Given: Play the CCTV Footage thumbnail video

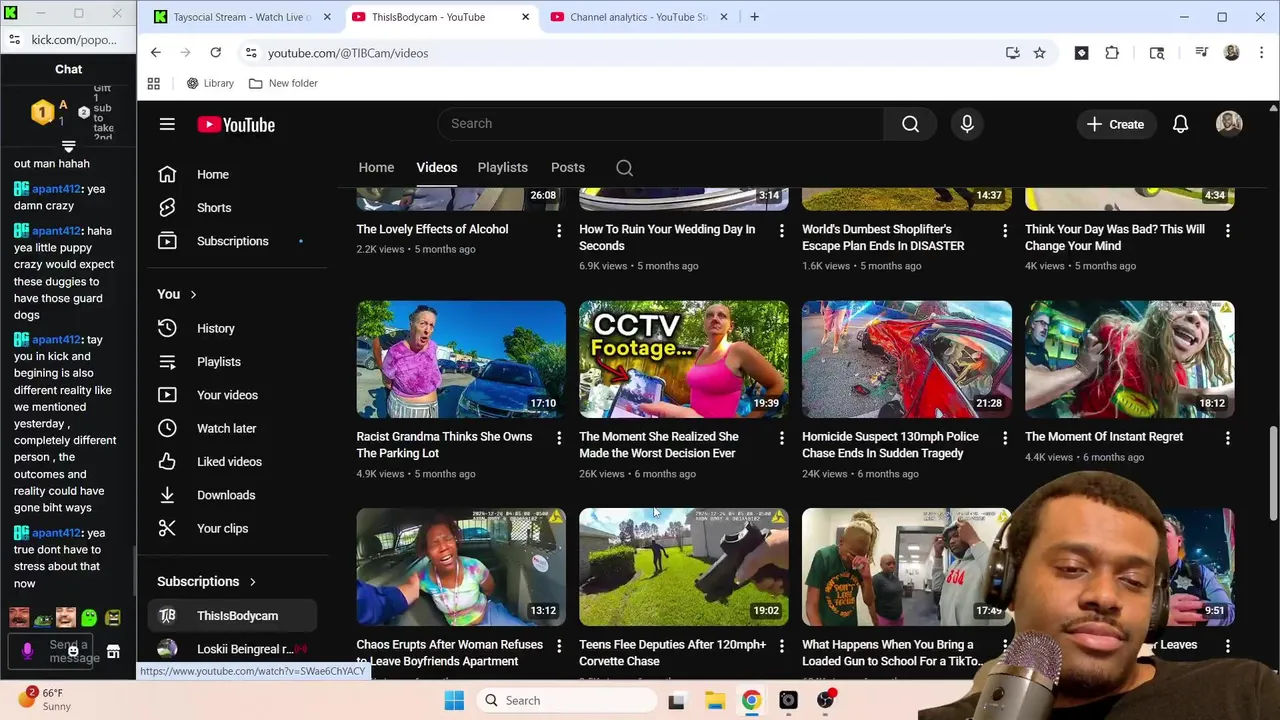Looking at the screenshot, I should click(684, 359).
